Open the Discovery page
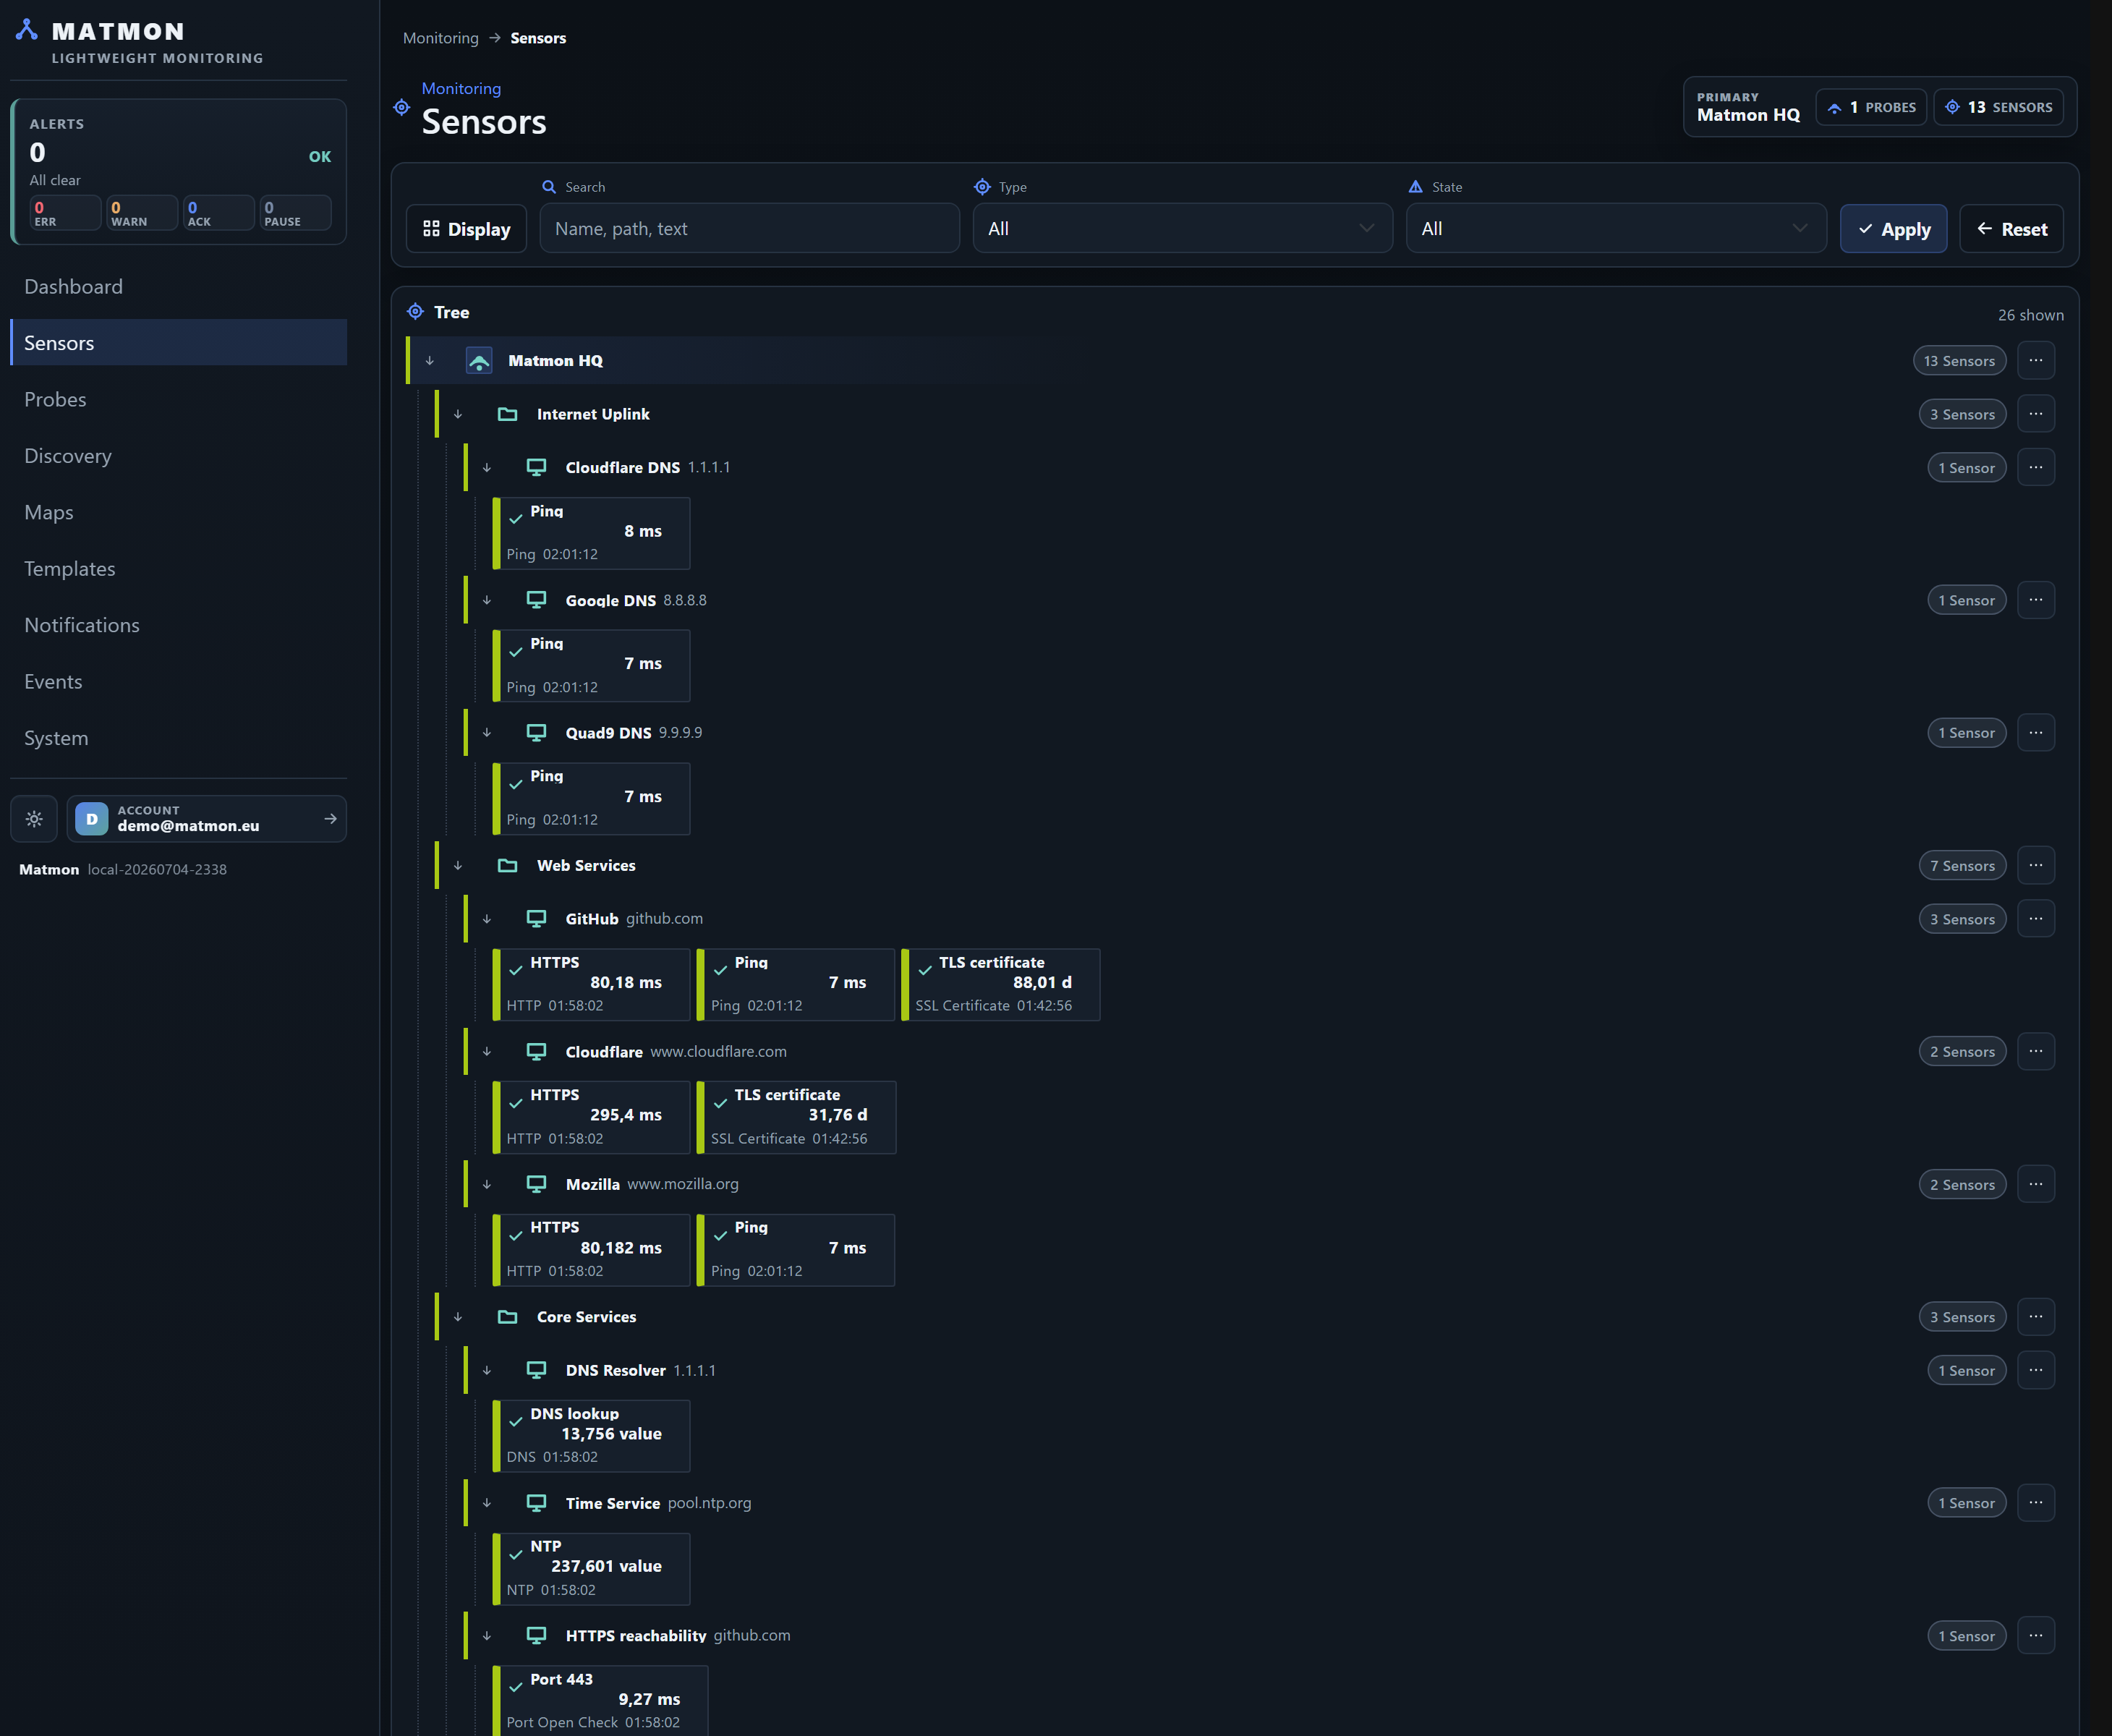Viewport: 2112px width, 1736px height. (x=178, y=456)
